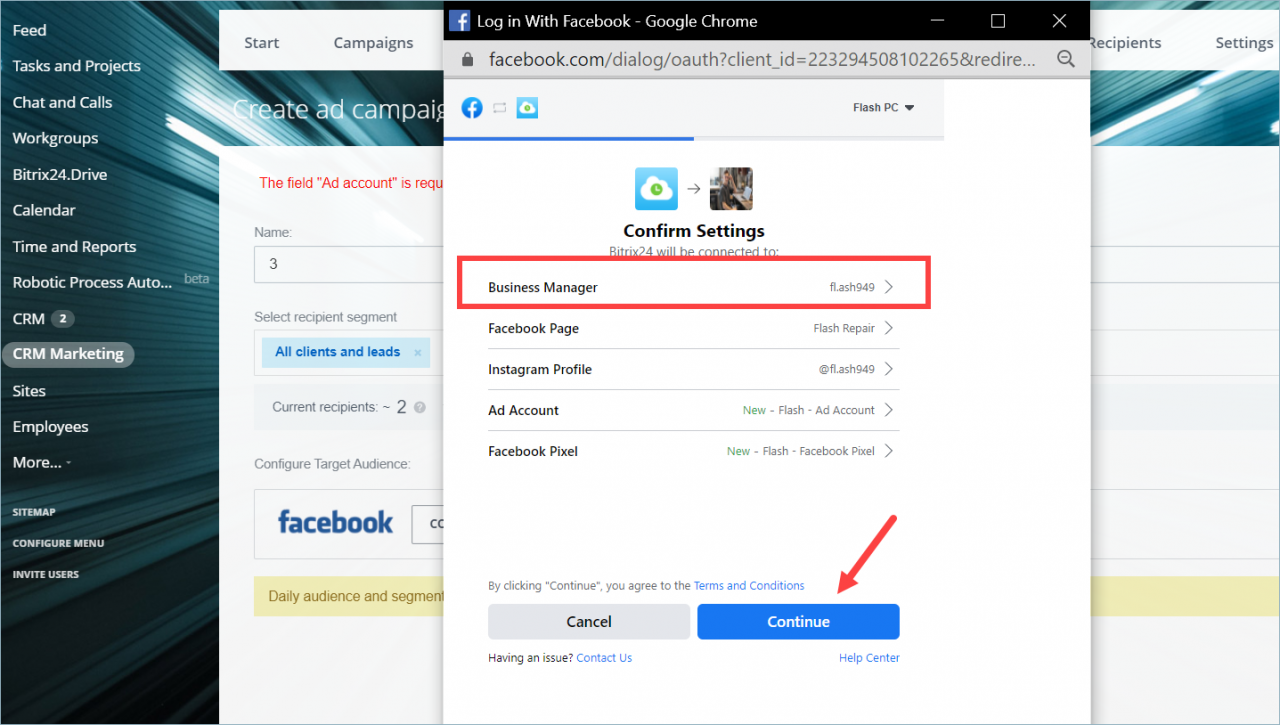
Task: Open Robotic Process Automation in sidebar
Action: pos(92,282)
